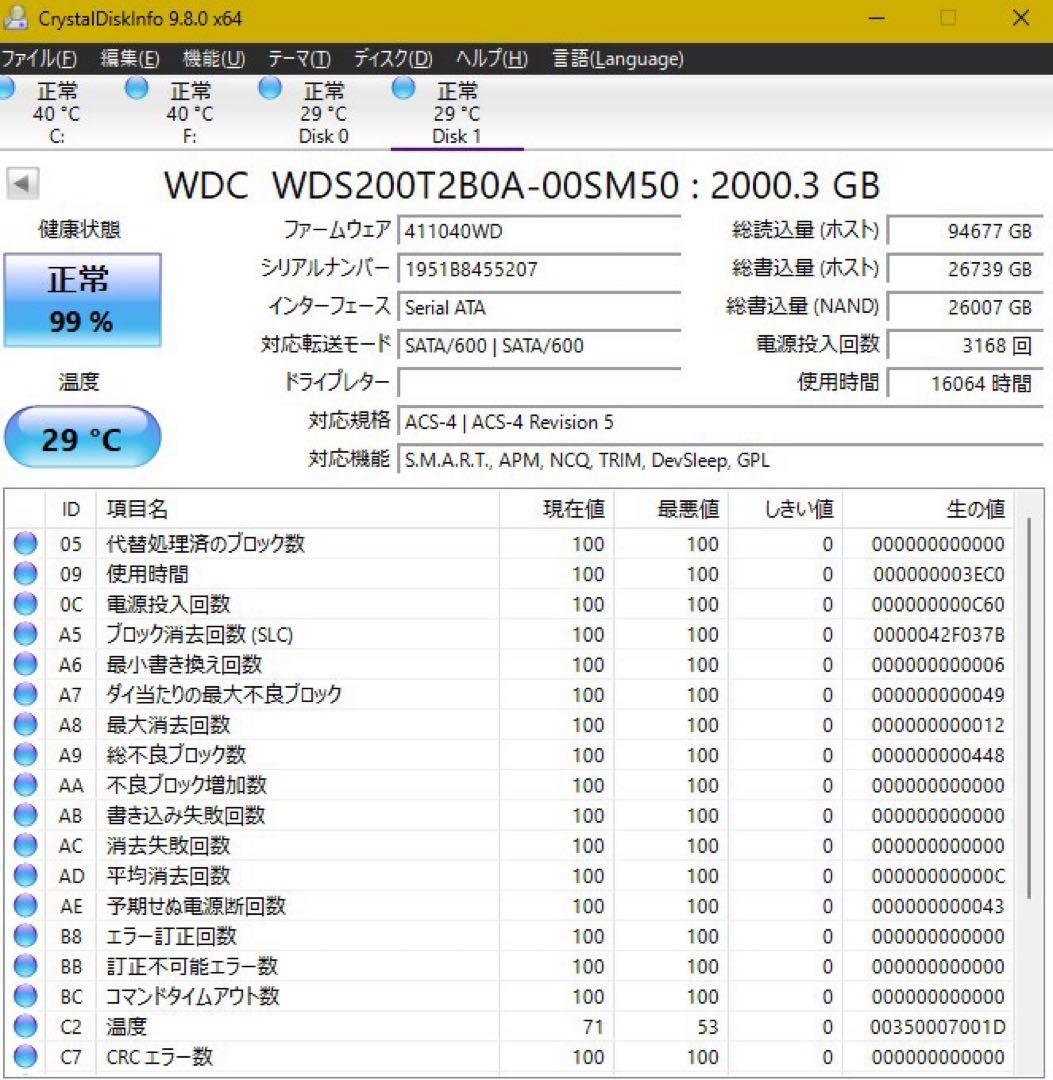Switch to the Disk 0 tab

pos(323,112)
